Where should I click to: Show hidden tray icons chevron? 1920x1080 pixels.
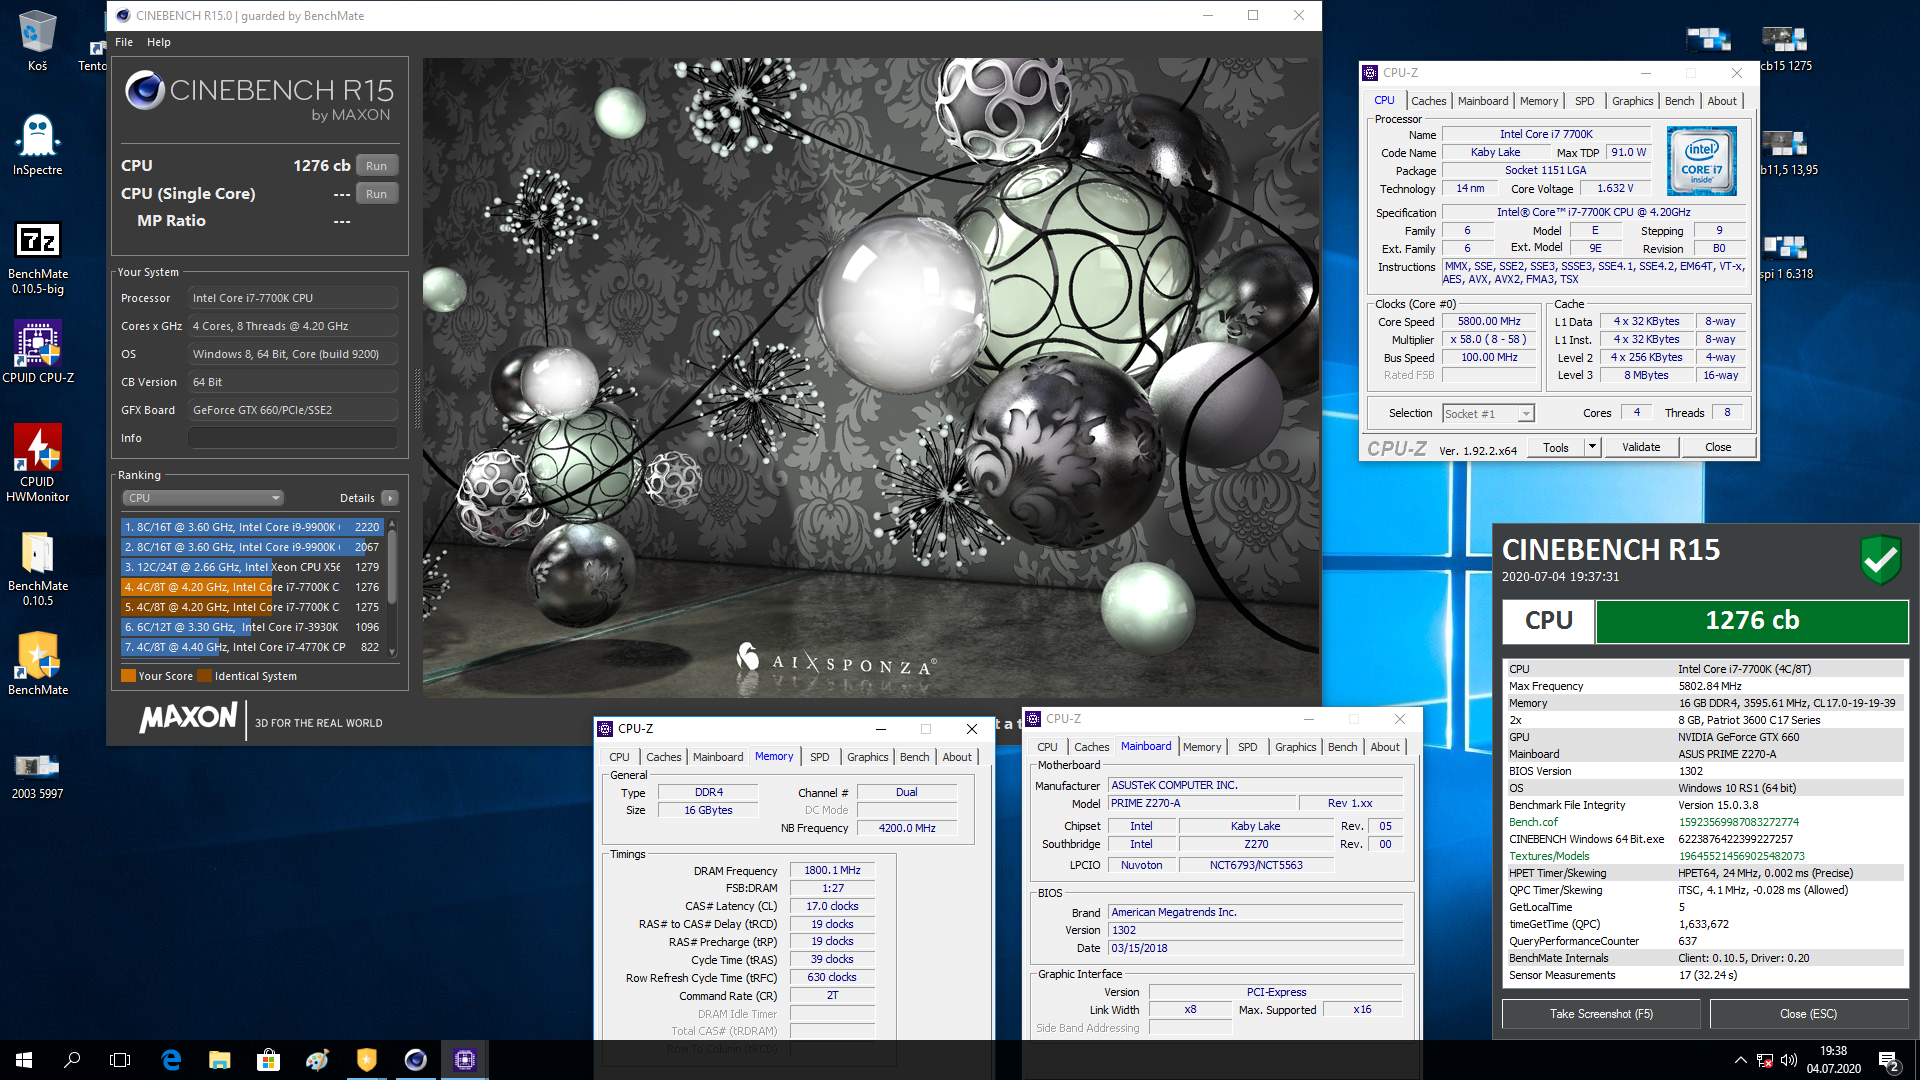[1741, 1060]
